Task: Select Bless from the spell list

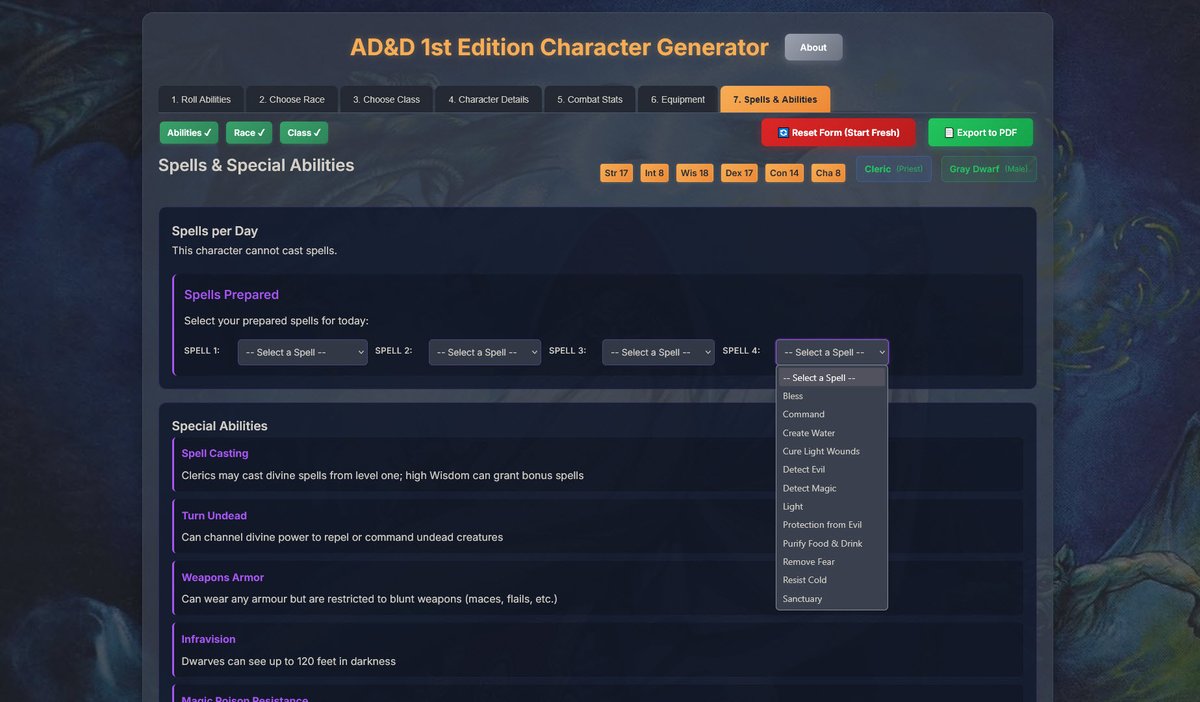Action: [x=832, y=396]
